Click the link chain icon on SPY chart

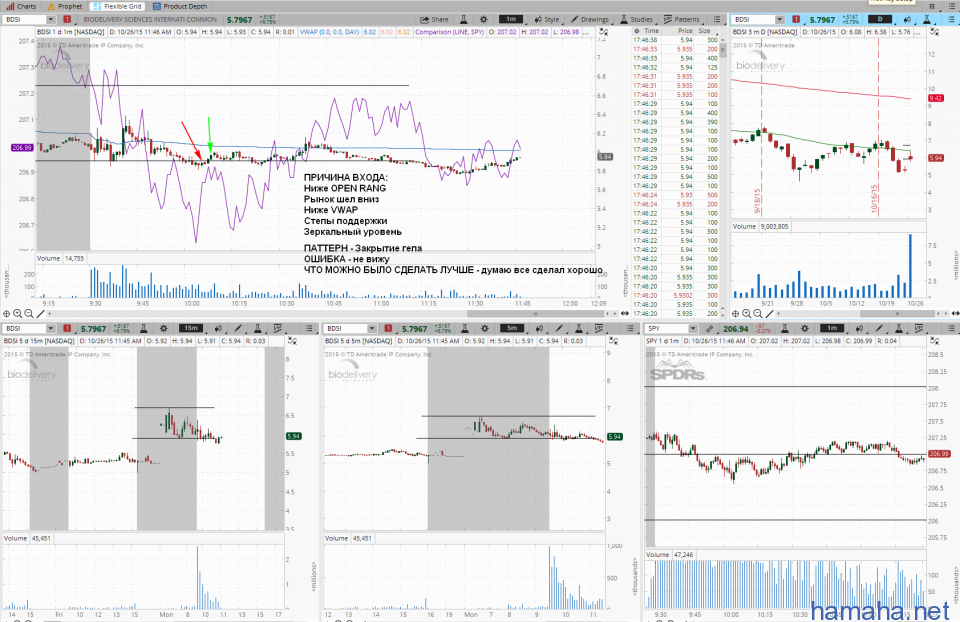coord(709,329)
